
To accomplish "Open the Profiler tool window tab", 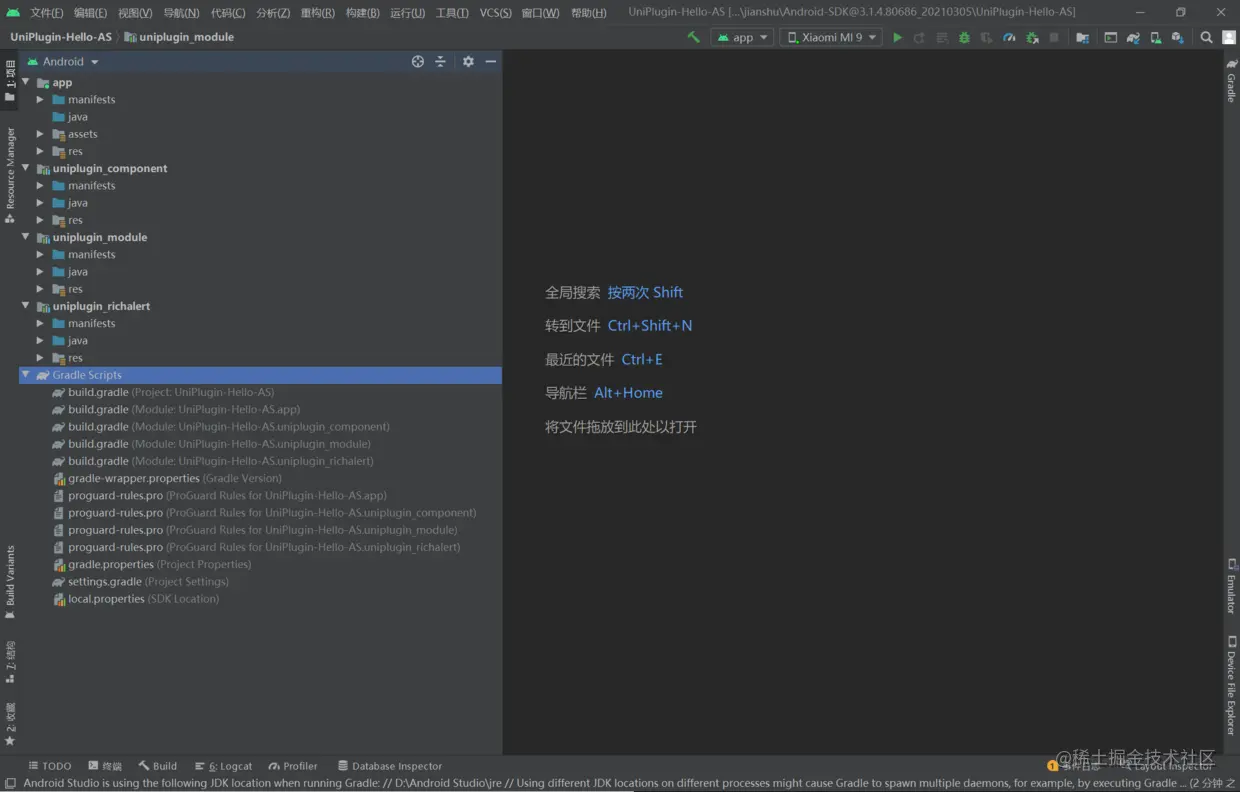I will coord(293,766).
